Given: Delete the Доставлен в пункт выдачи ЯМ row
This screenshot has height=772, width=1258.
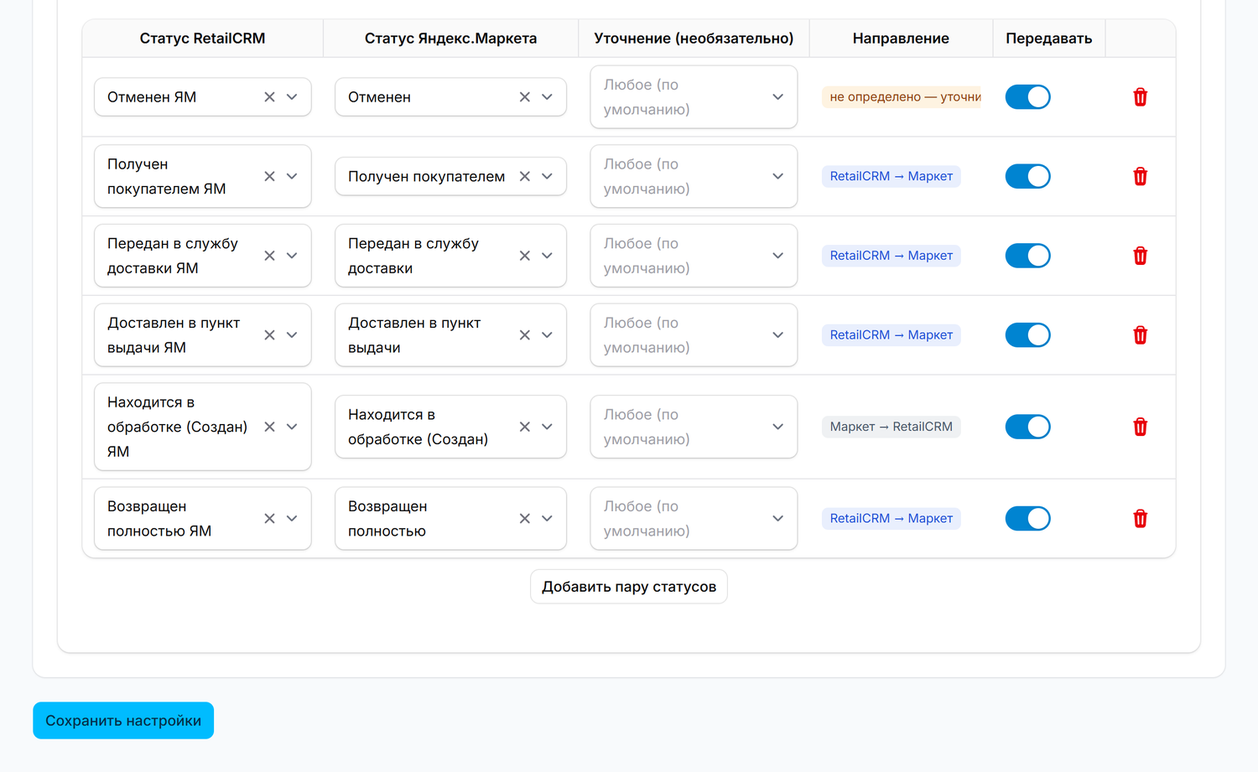Looking at the screenshot, I should pyautogui.click(x=1140, y=335).
